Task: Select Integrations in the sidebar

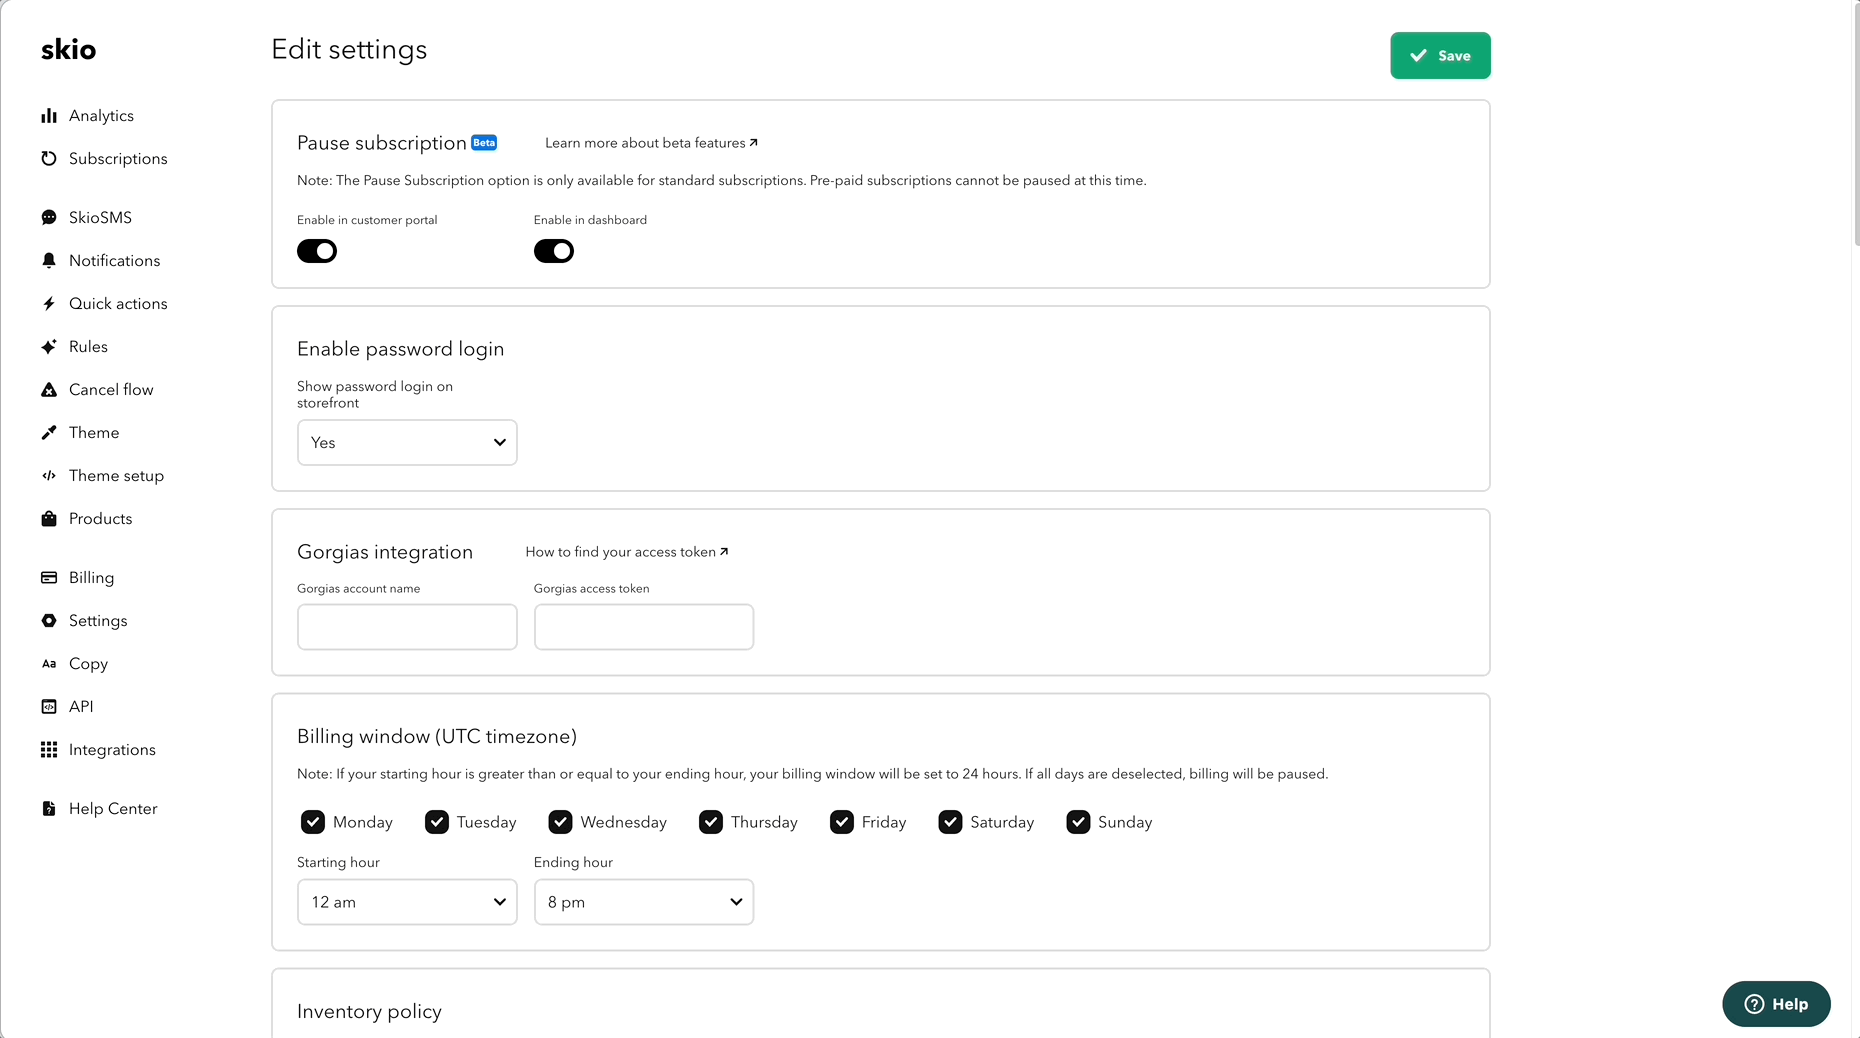Action: 112,750
